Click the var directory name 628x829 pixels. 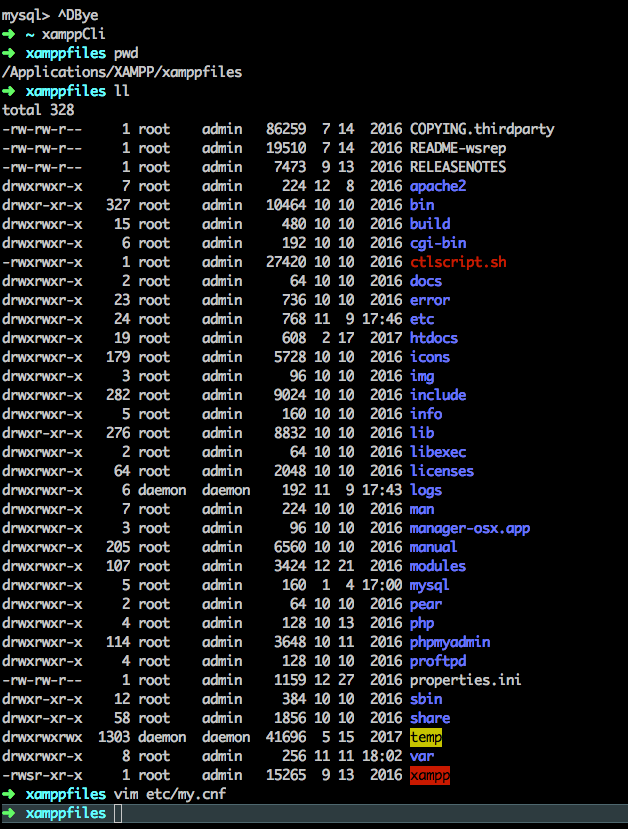[422, 756]
